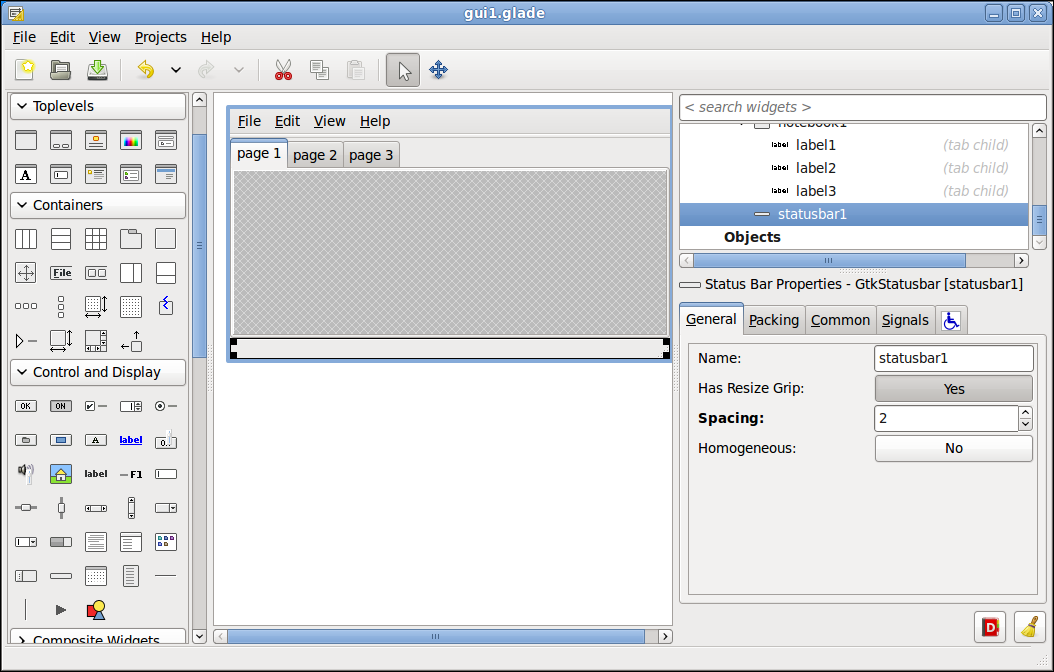The width and height of the screenshot is (1054, 672).
Task: Increase Spacing with the up stepper arrow
Action: (x=1025, y=413)
